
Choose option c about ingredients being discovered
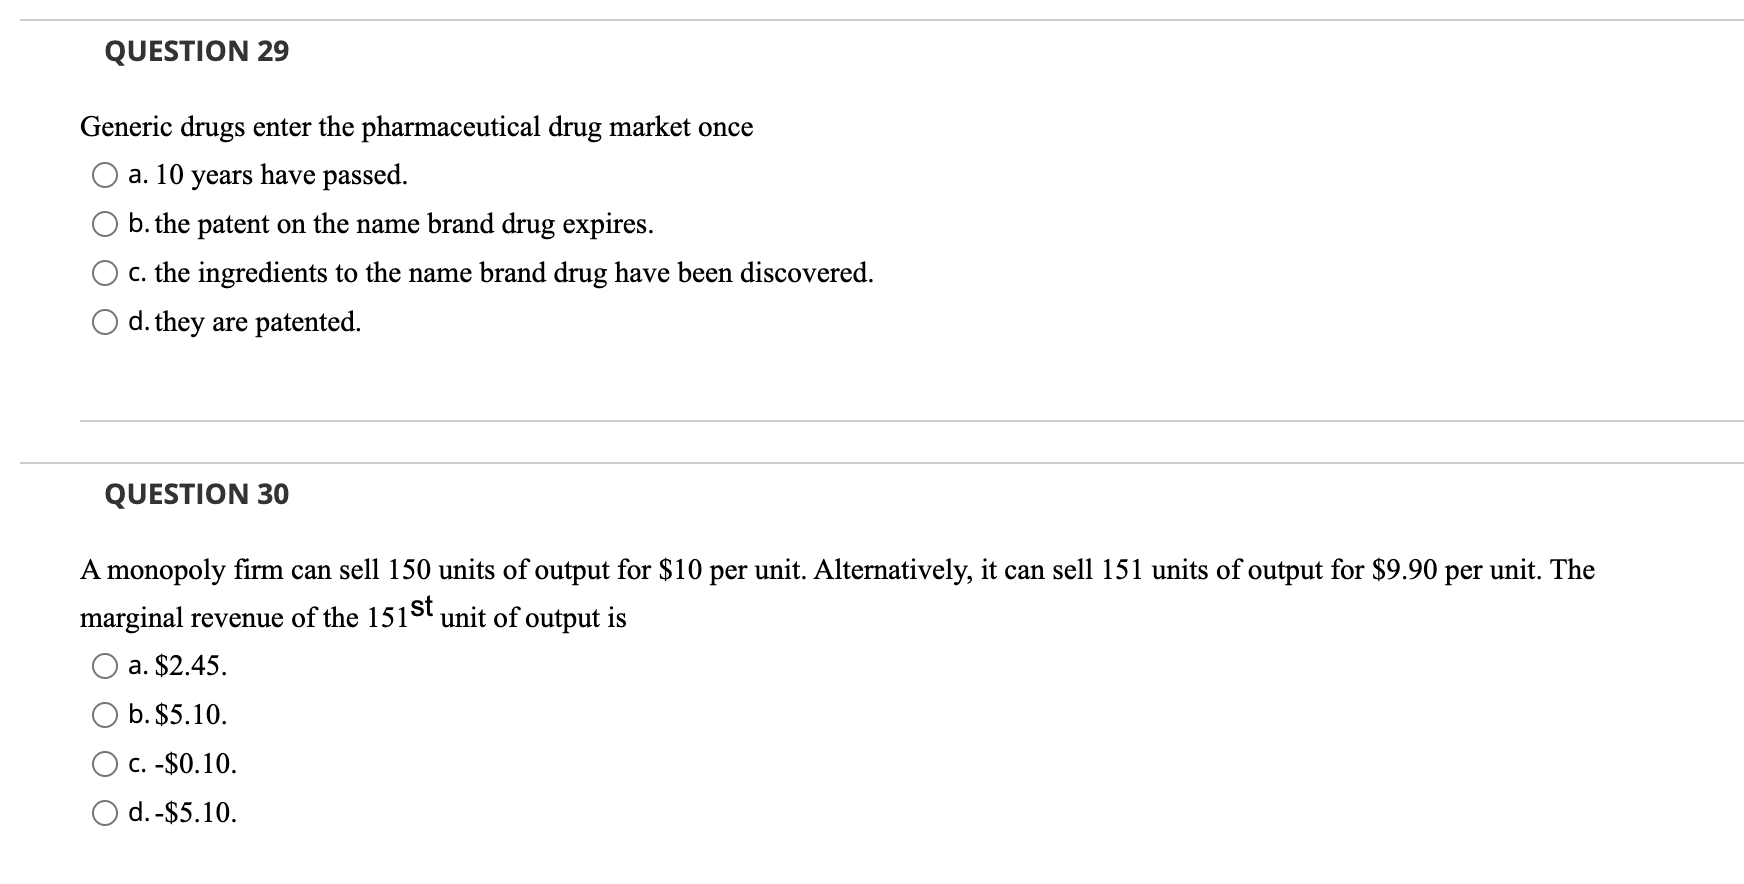pos(104,272)
